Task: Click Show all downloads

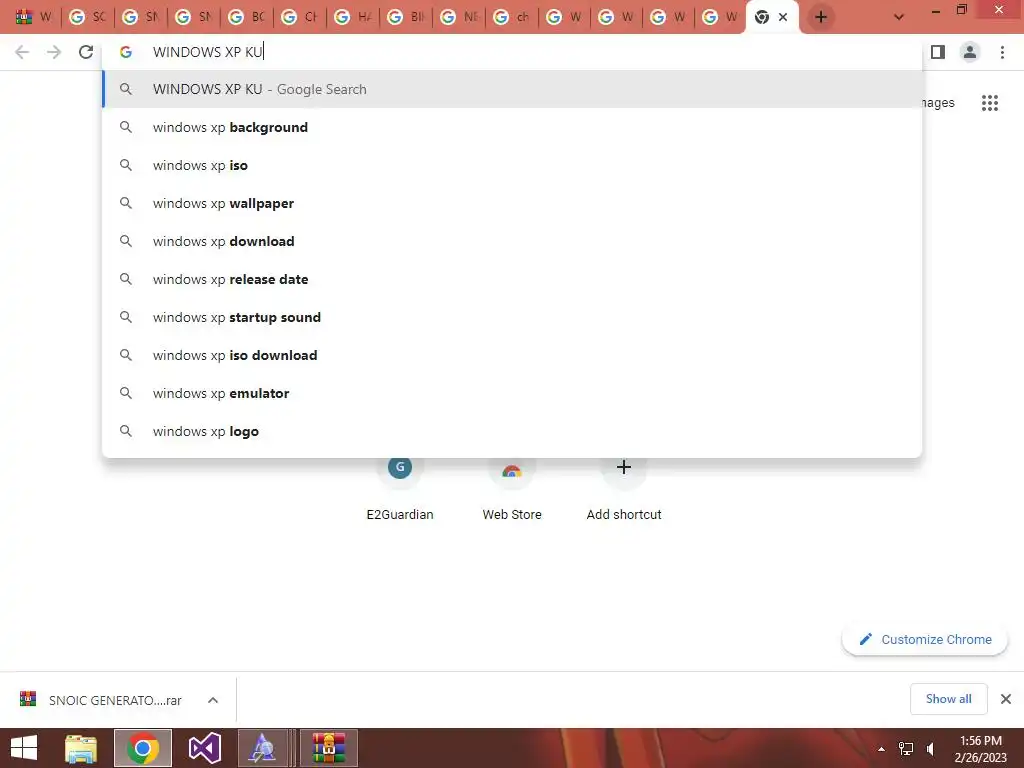Action: [x=948, y=699]
